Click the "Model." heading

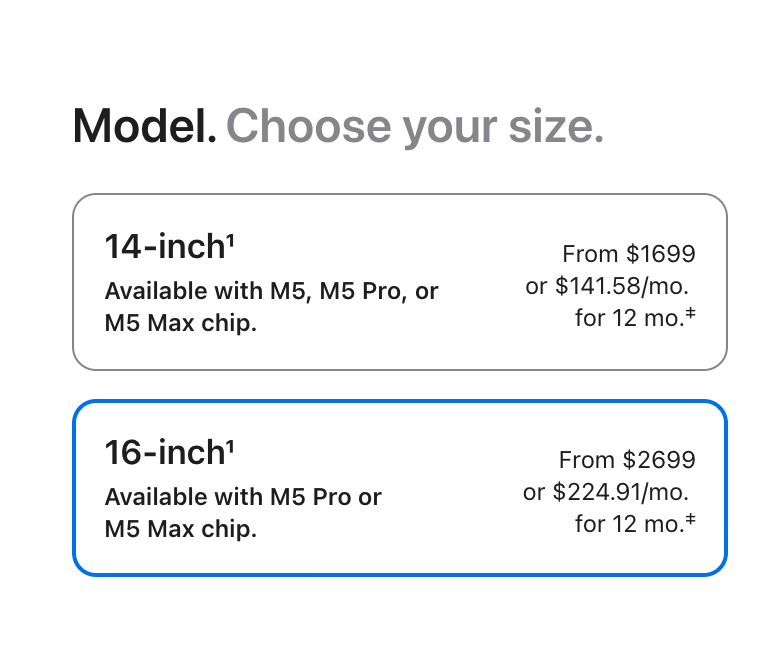click(144, 127)
